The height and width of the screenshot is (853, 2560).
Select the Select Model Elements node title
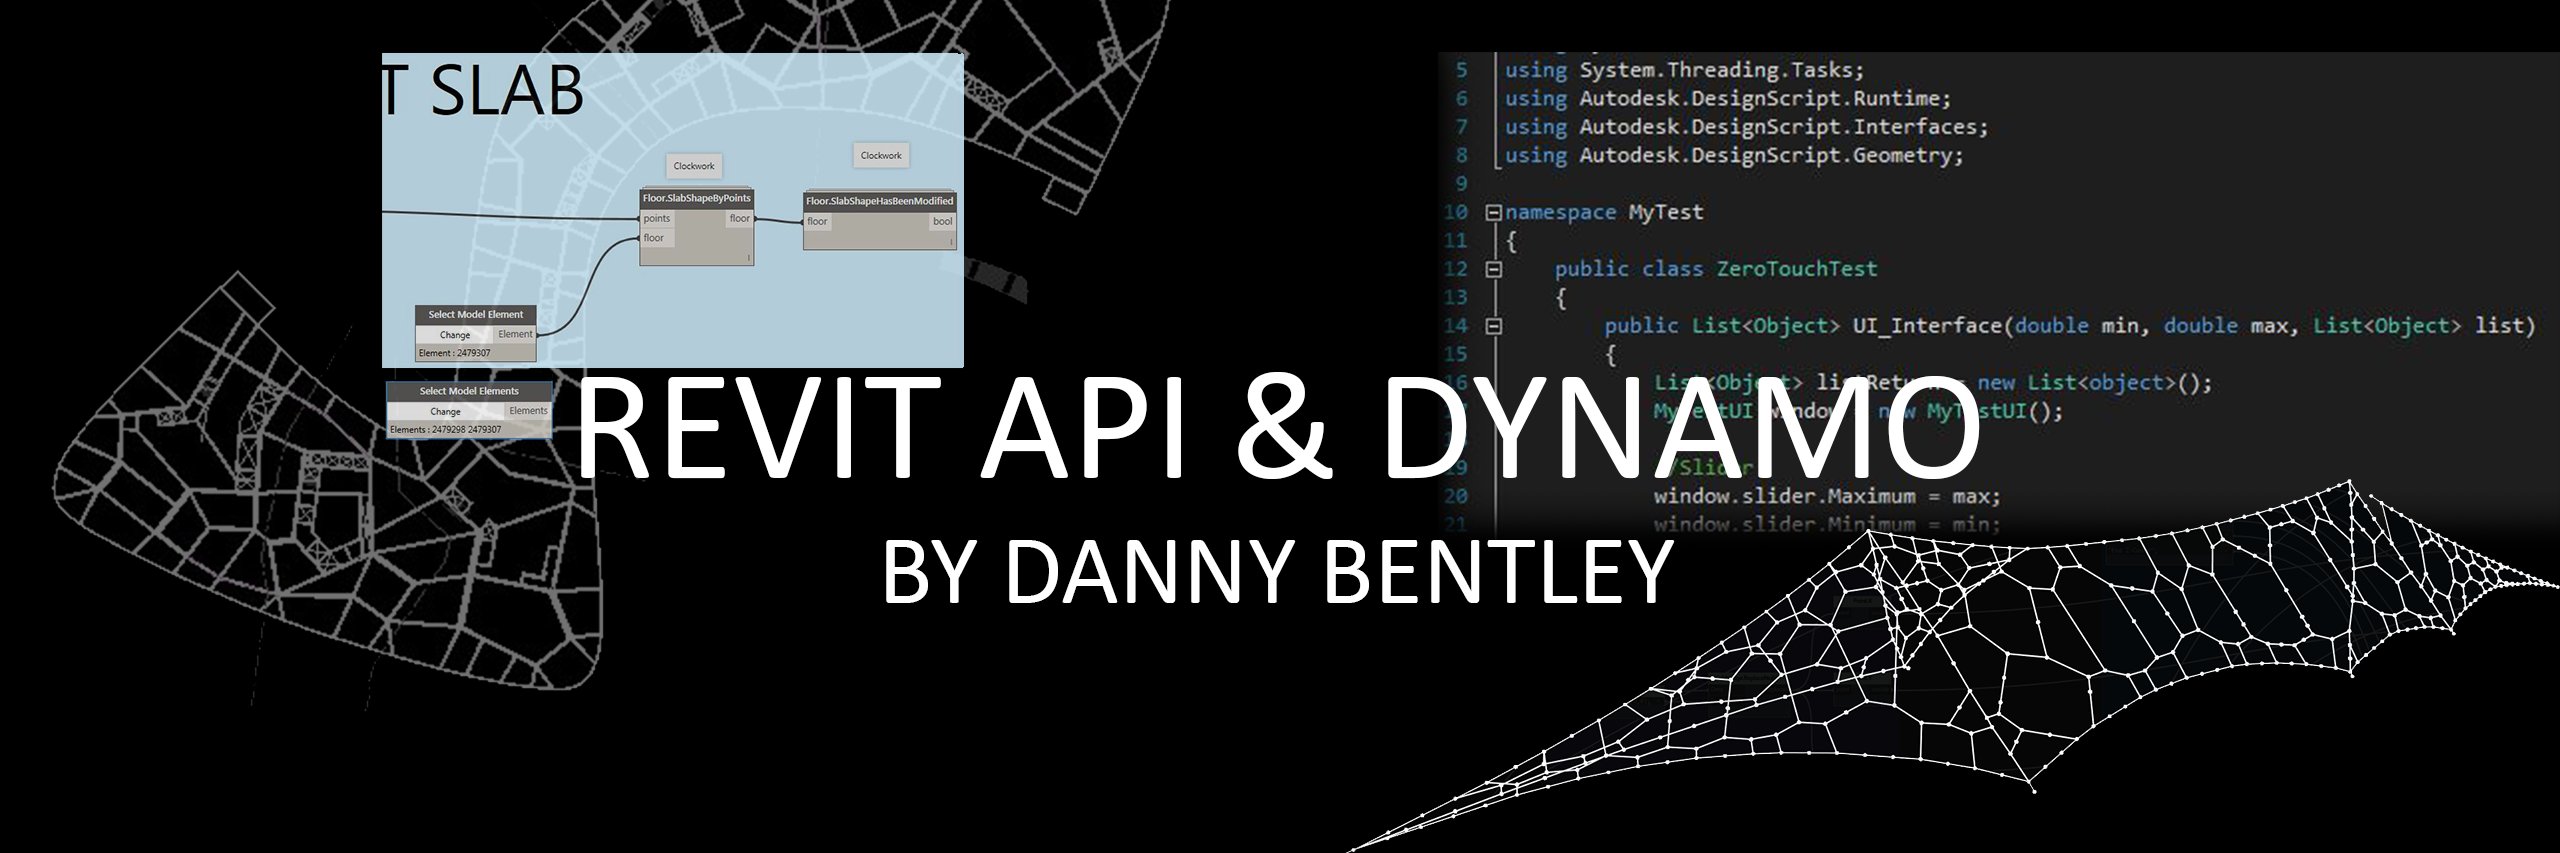pos(469,391)
